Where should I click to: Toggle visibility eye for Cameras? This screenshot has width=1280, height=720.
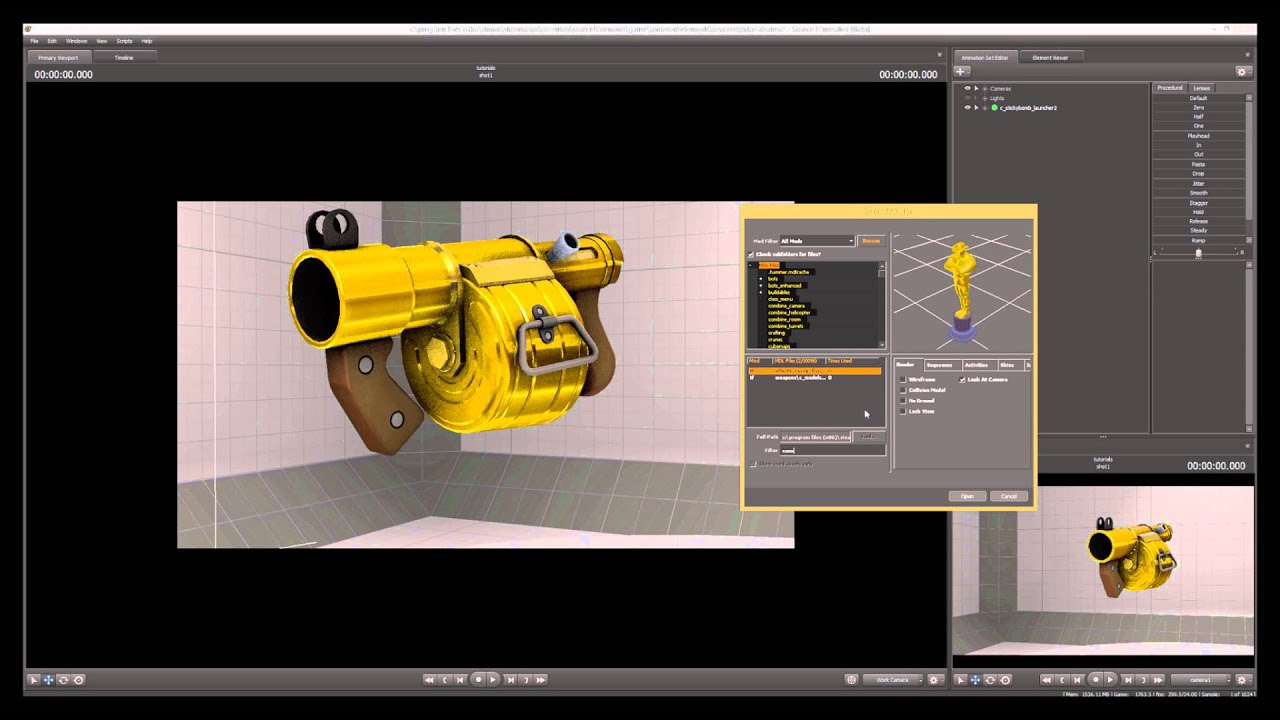tap(967, 88)
